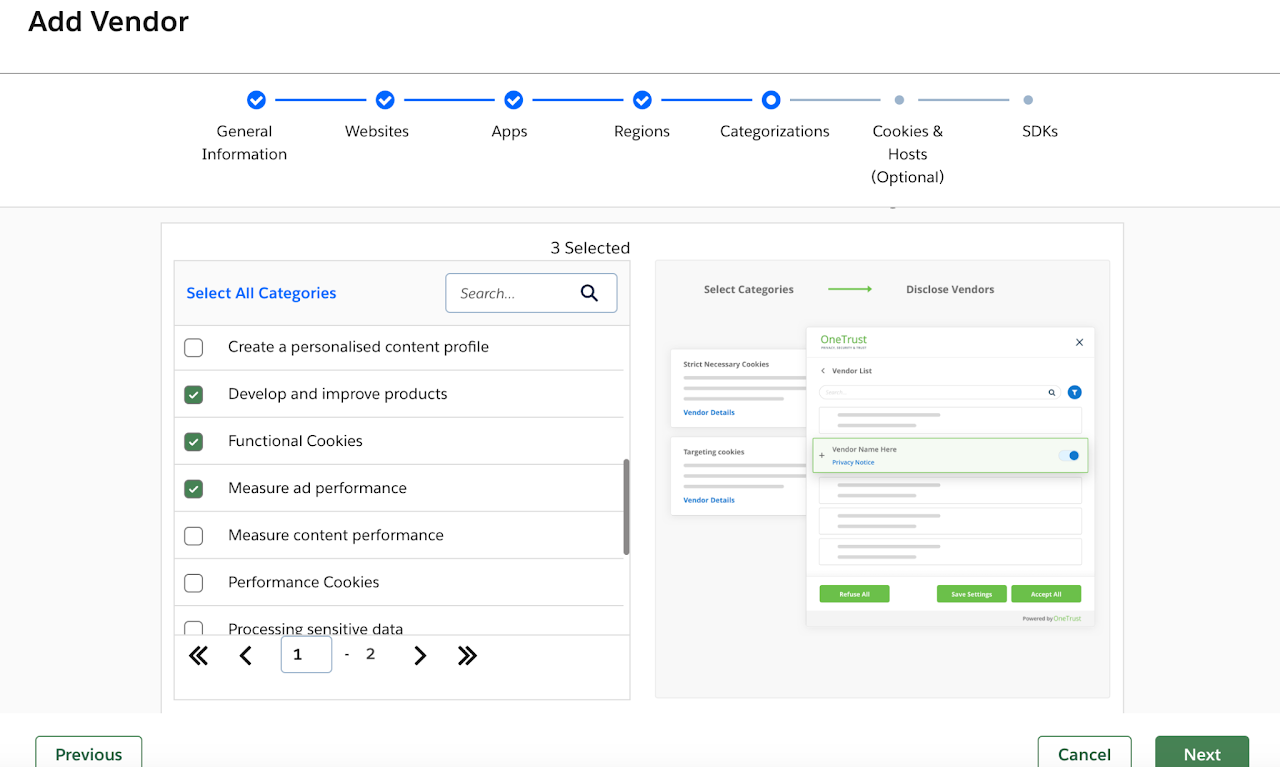Go back with the Previous button
The image size is (1280, 767).
pyautogui.click(x=89, y=752)
